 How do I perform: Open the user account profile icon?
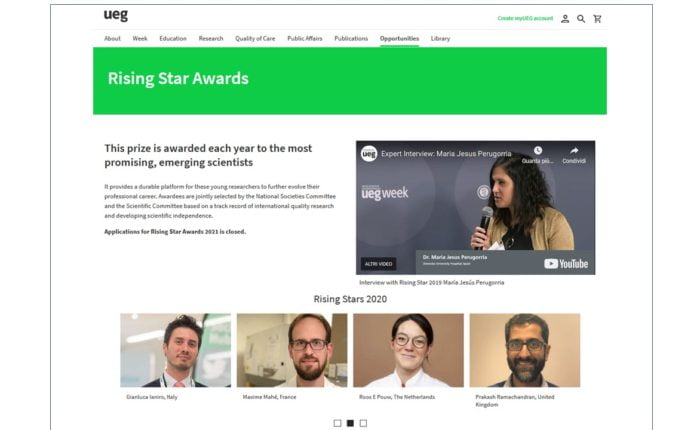click(x=565, y=19)
